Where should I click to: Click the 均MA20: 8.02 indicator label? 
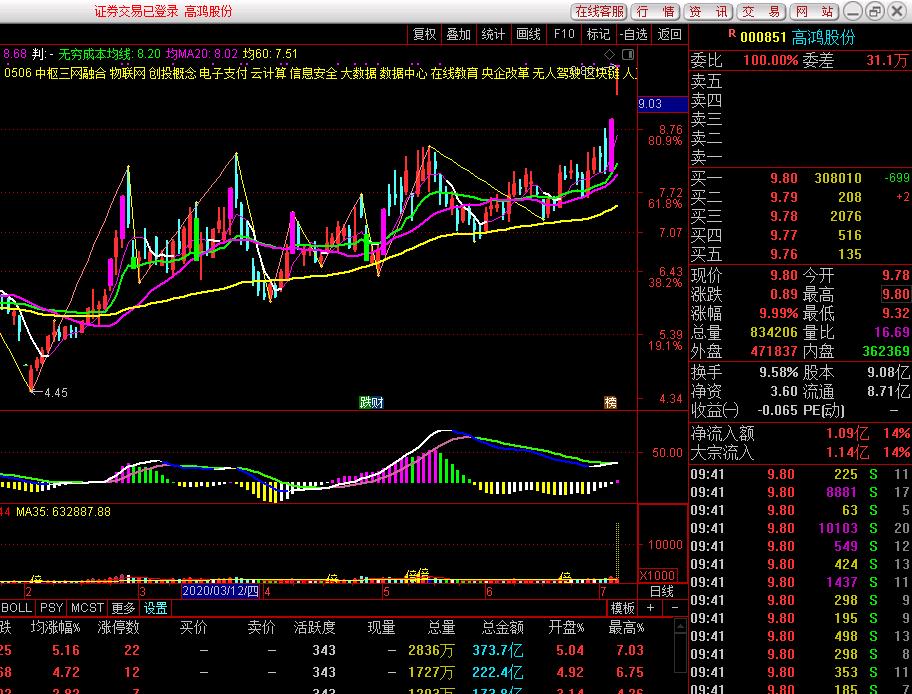(201, 54)
